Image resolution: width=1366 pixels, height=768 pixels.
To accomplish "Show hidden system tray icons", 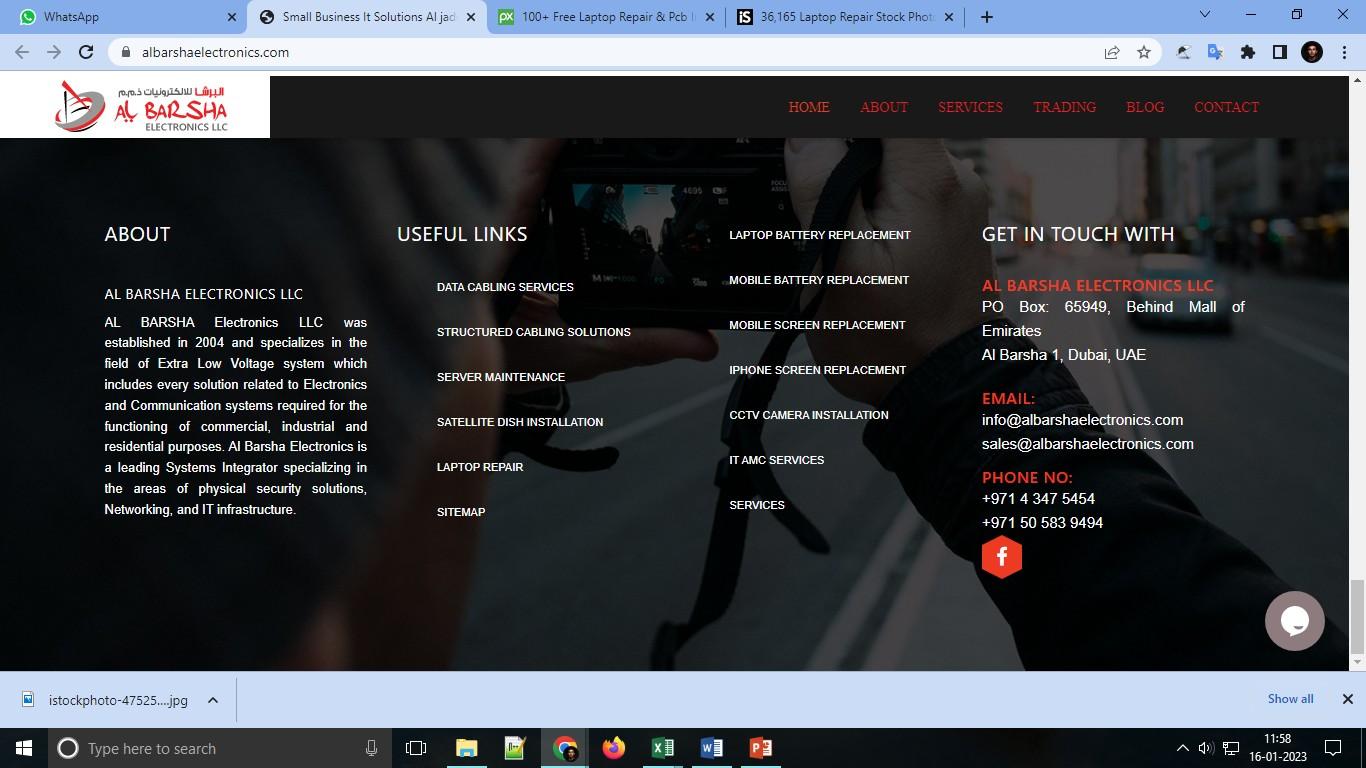I will coord(1182,748).
